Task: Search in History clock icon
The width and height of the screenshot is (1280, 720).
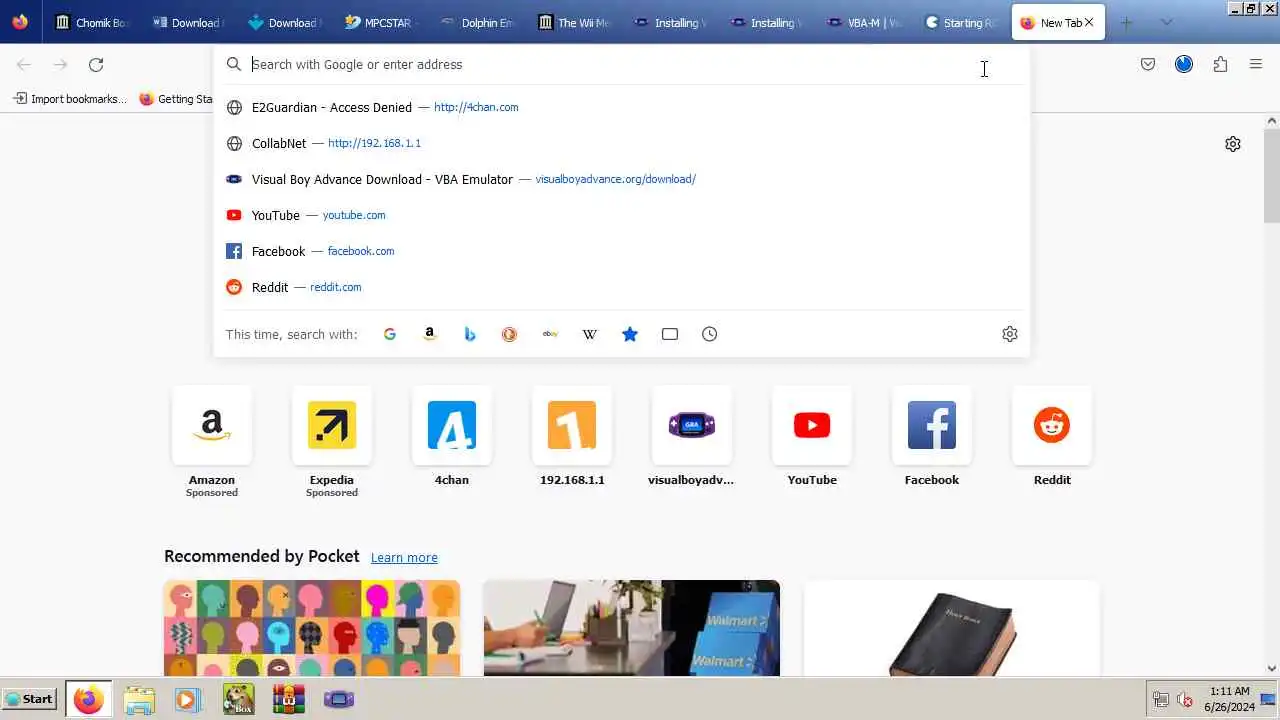Action: 710,334
